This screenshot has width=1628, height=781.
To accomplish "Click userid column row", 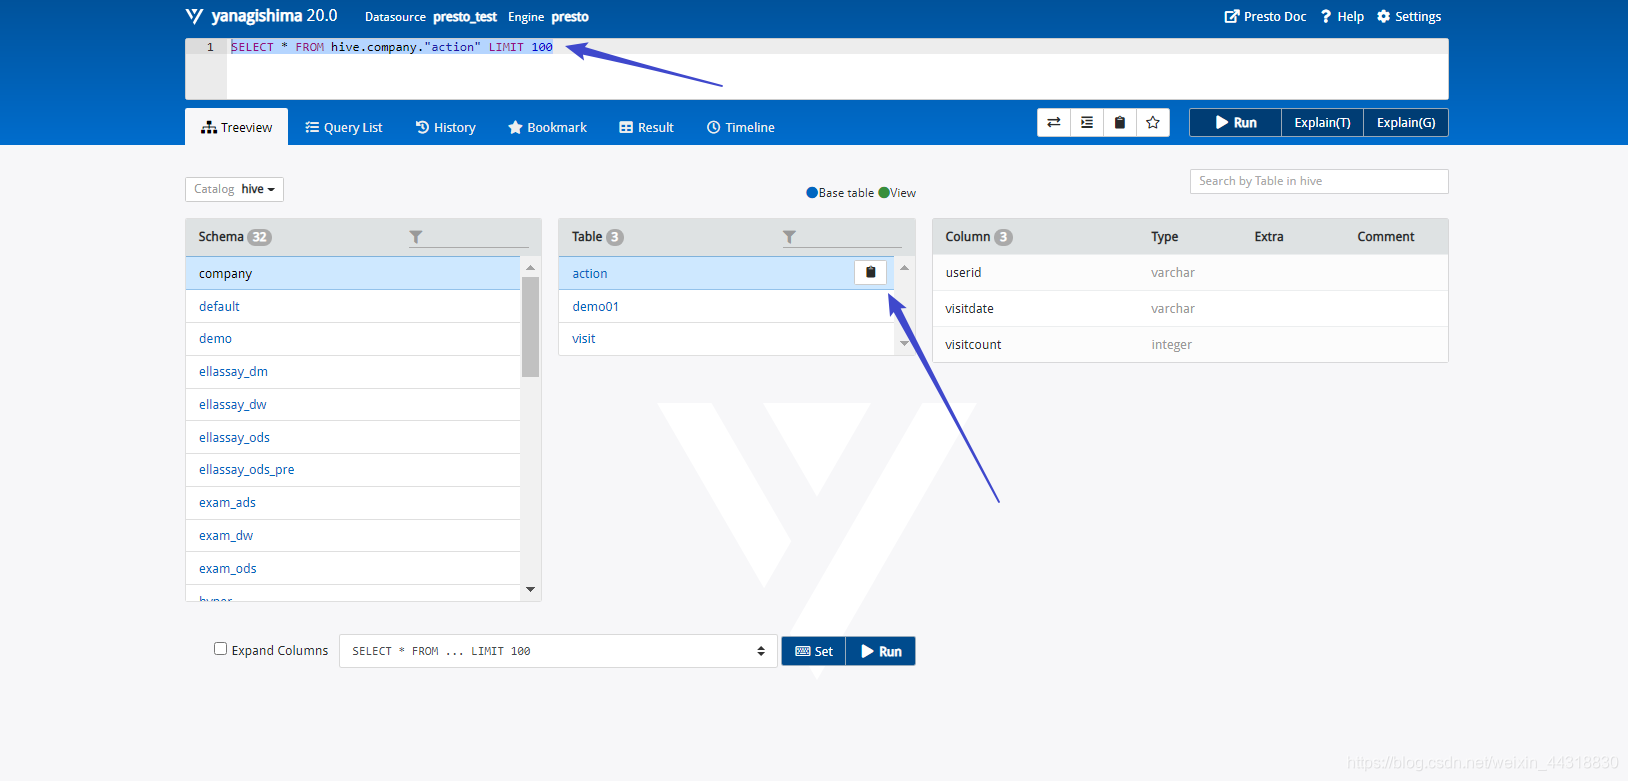I will [x=1190, y=272].
